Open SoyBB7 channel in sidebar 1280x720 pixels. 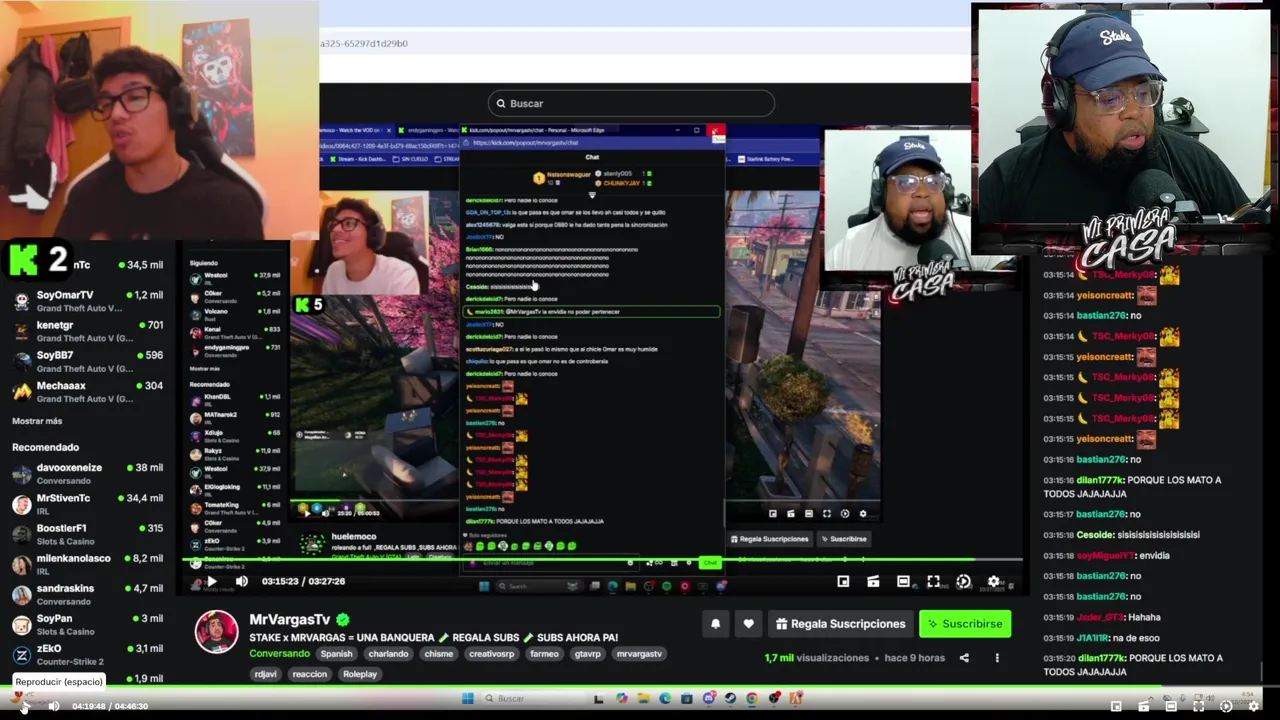click(88, 361)
